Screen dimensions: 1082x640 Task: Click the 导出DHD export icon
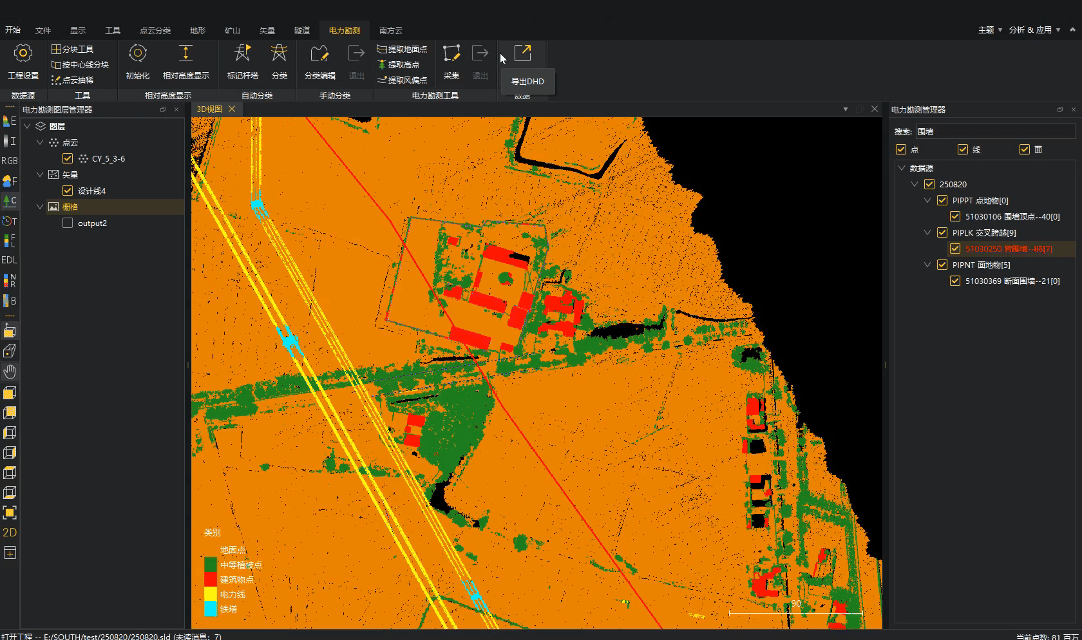(x=522, y=53)
